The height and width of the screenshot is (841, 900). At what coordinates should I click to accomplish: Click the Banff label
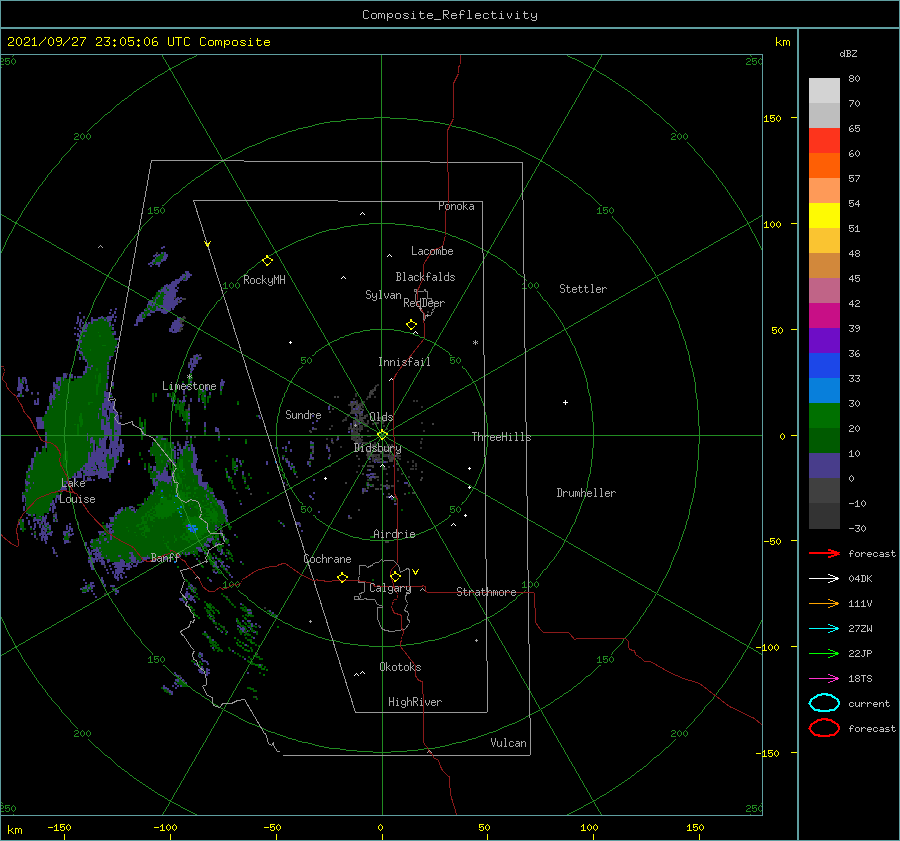[x=165, y=557]
